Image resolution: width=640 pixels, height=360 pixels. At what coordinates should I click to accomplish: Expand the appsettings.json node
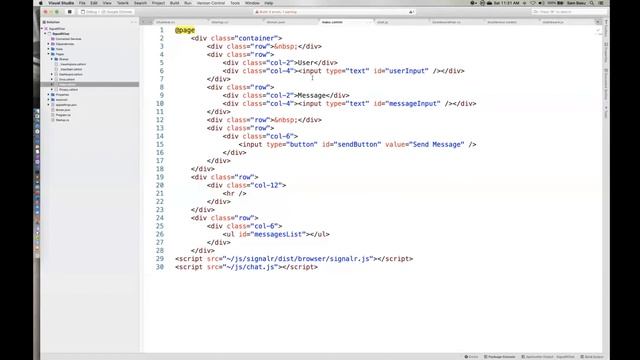pyautogui.click(x=49, y=105)
